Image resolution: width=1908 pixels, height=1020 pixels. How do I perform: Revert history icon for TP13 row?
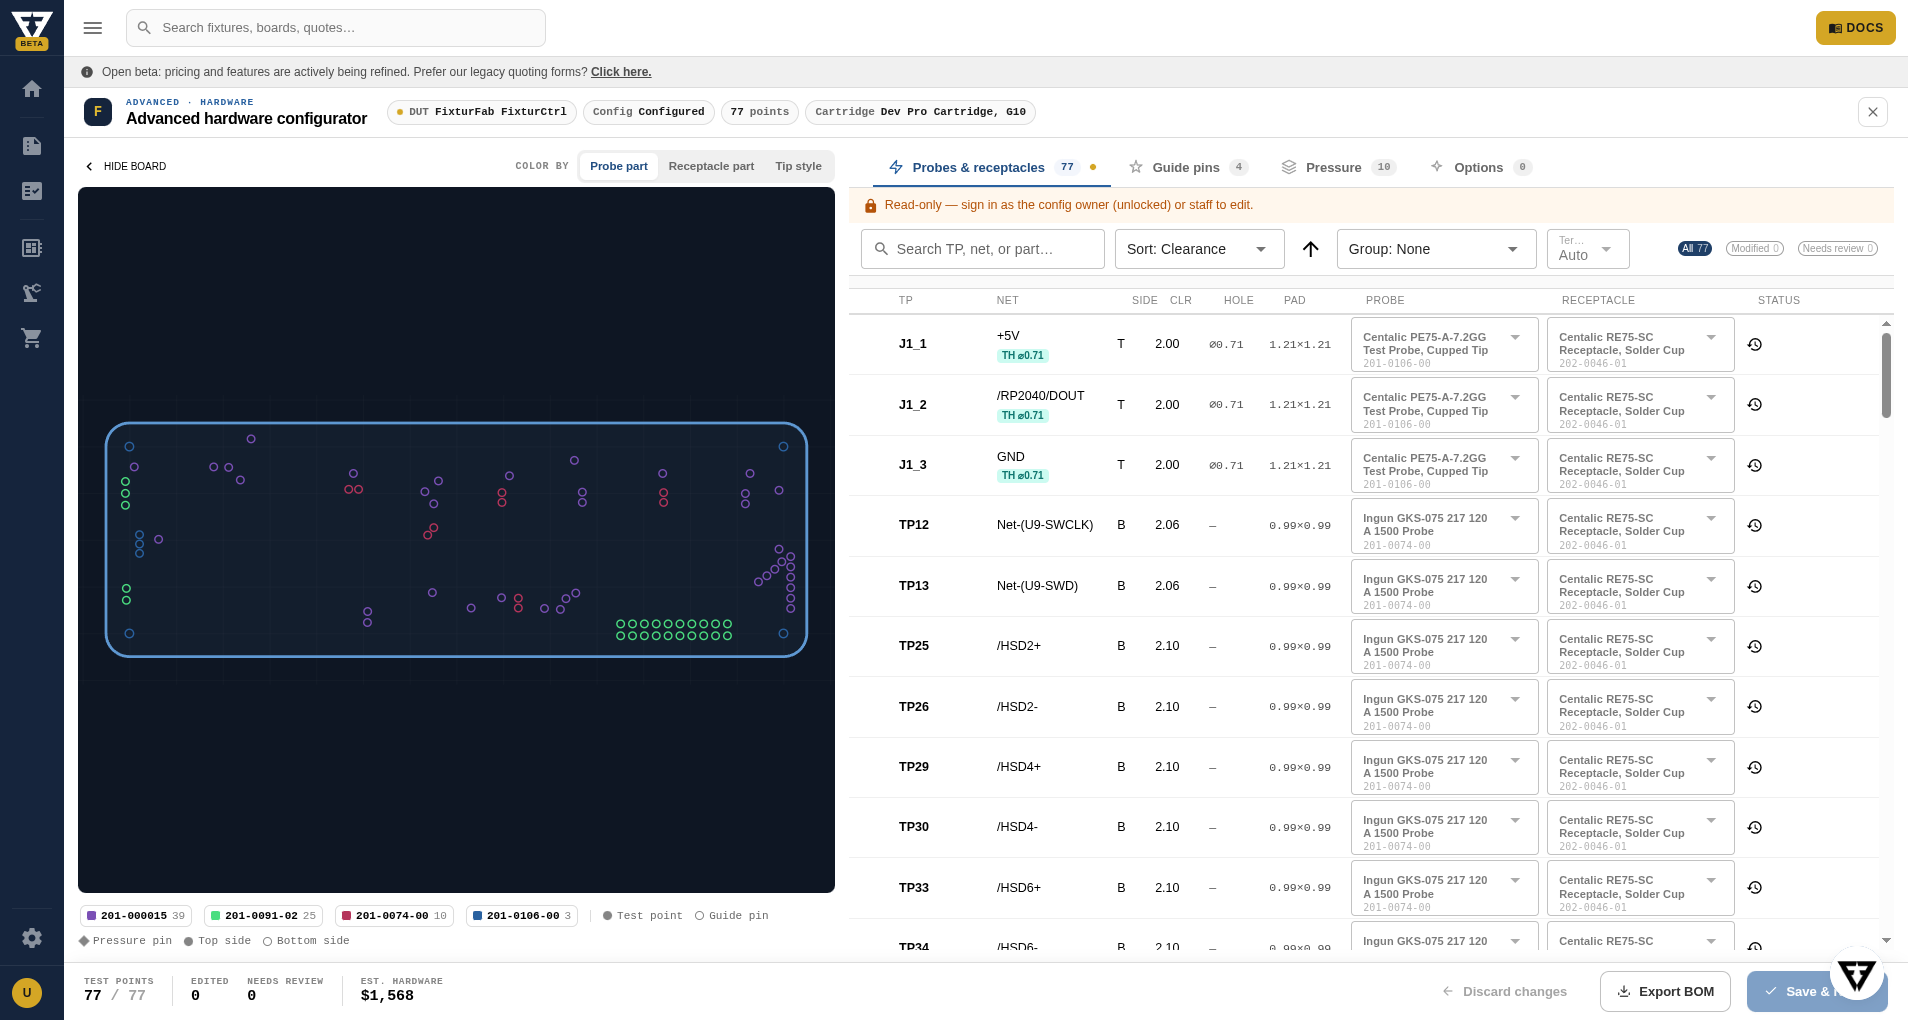point(1755,587)
